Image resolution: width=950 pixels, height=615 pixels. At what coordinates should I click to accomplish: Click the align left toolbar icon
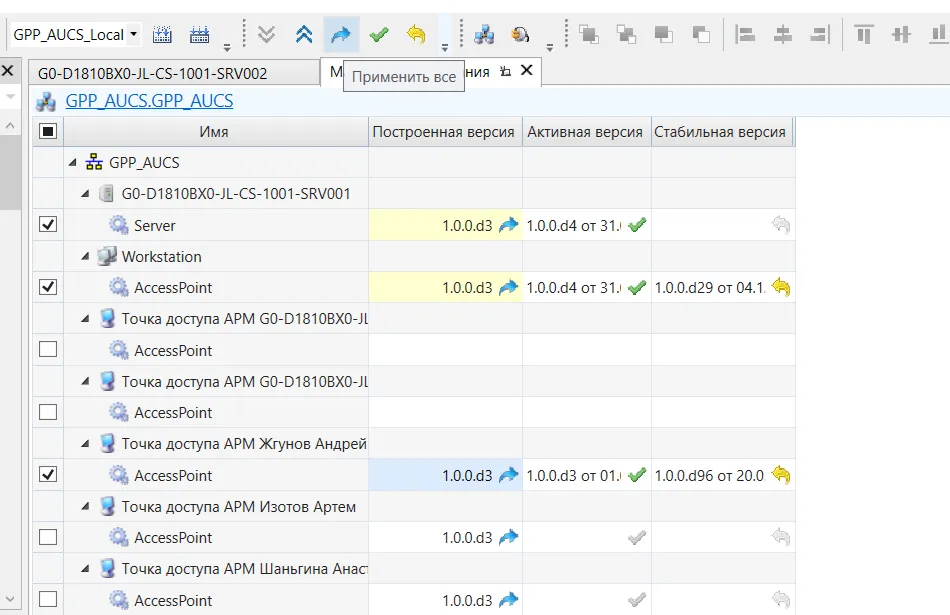pyautogui.click(x=745, y=35)
